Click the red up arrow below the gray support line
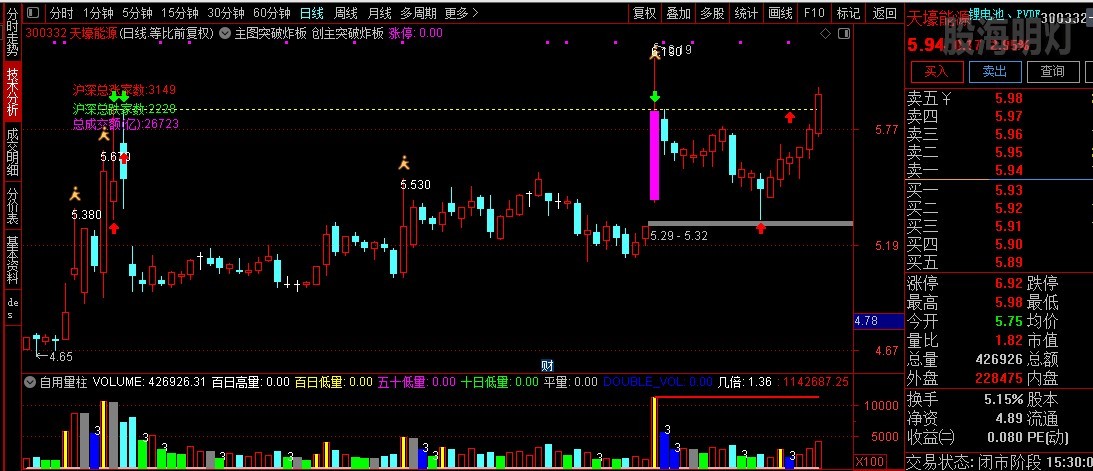Image resolution: width=1093 pixels, height=471 pixels. coord(761,229)
